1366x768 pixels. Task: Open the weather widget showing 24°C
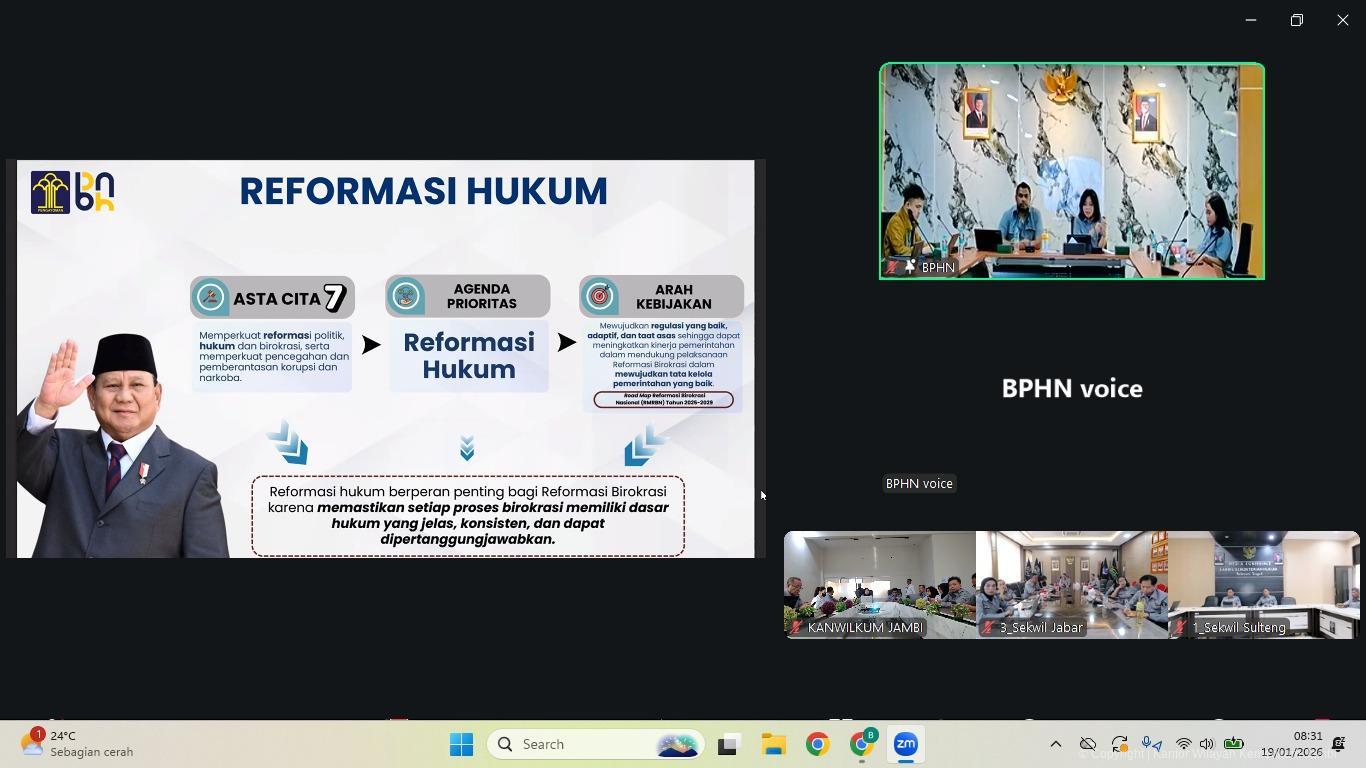click(78, 744)
